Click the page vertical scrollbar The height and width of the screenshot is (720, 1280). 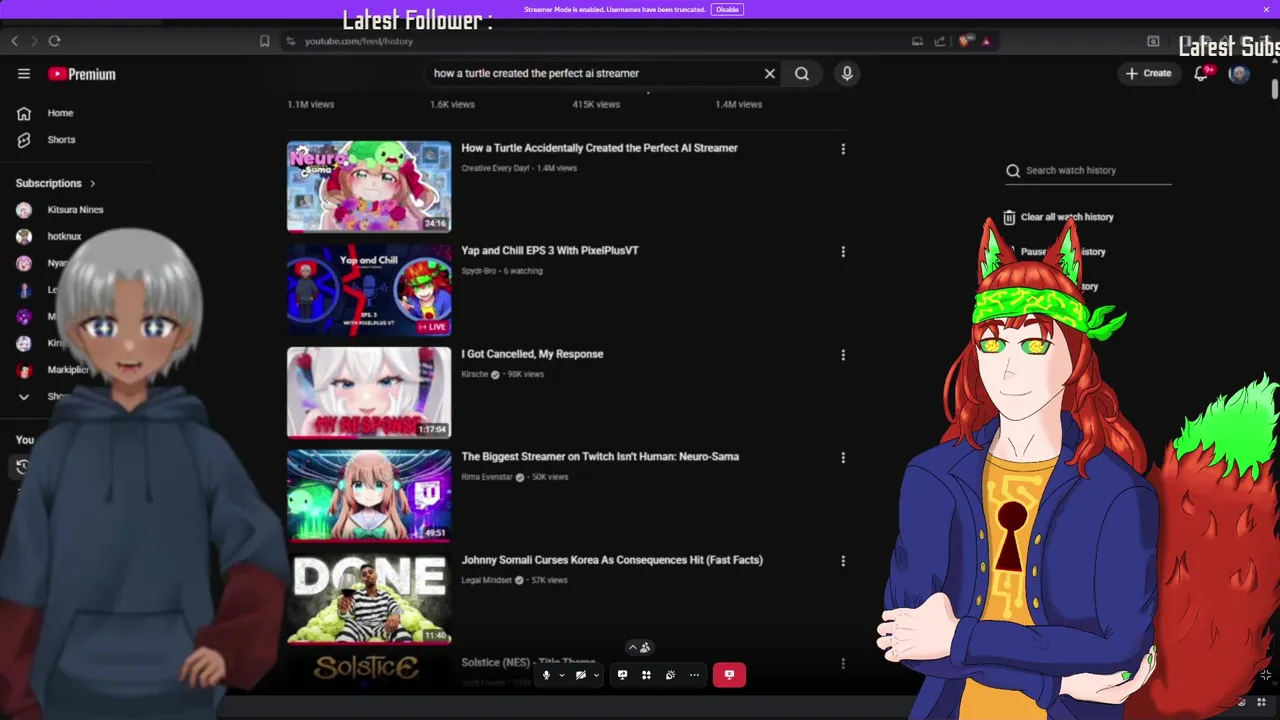[x=1274, y=90]
